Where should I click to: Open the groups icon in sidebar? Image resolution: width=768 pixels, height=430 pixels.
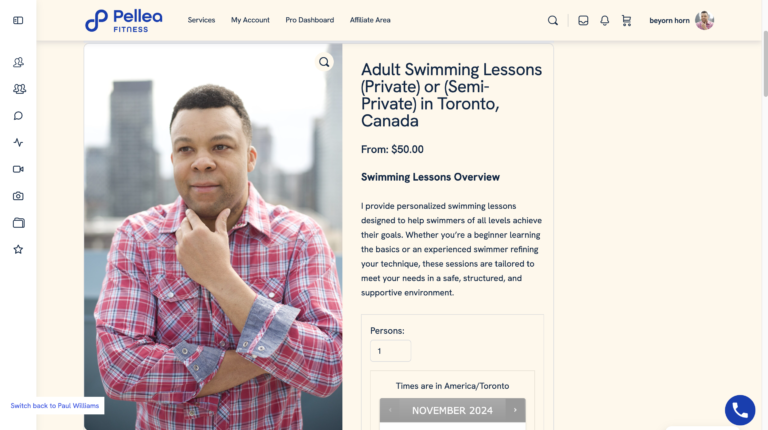click(19, 89)
